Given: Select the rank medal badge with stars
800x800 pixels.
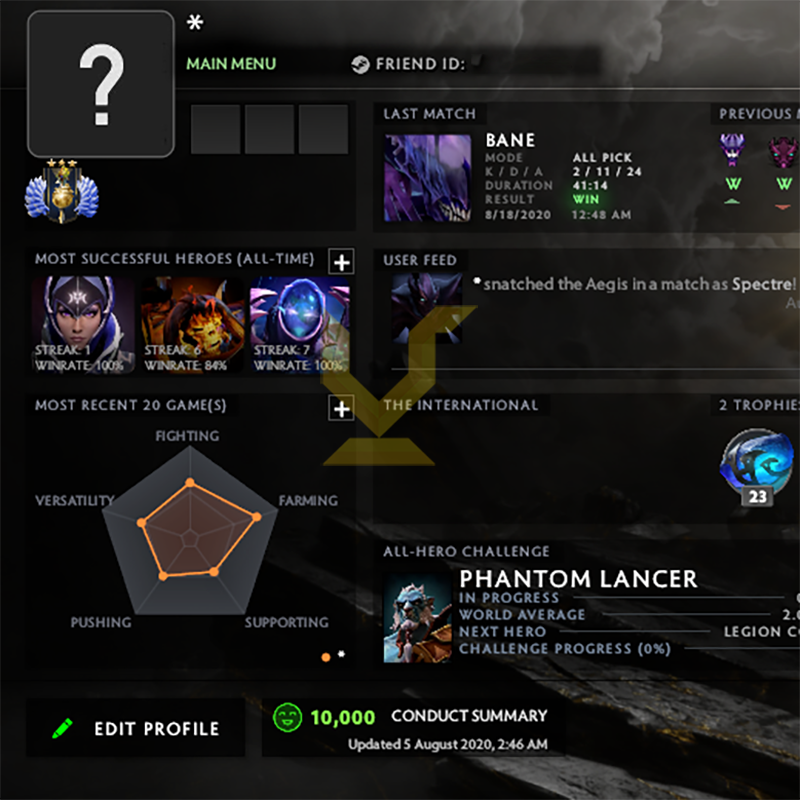Looking at the screenshot, I should pos(62,191).
